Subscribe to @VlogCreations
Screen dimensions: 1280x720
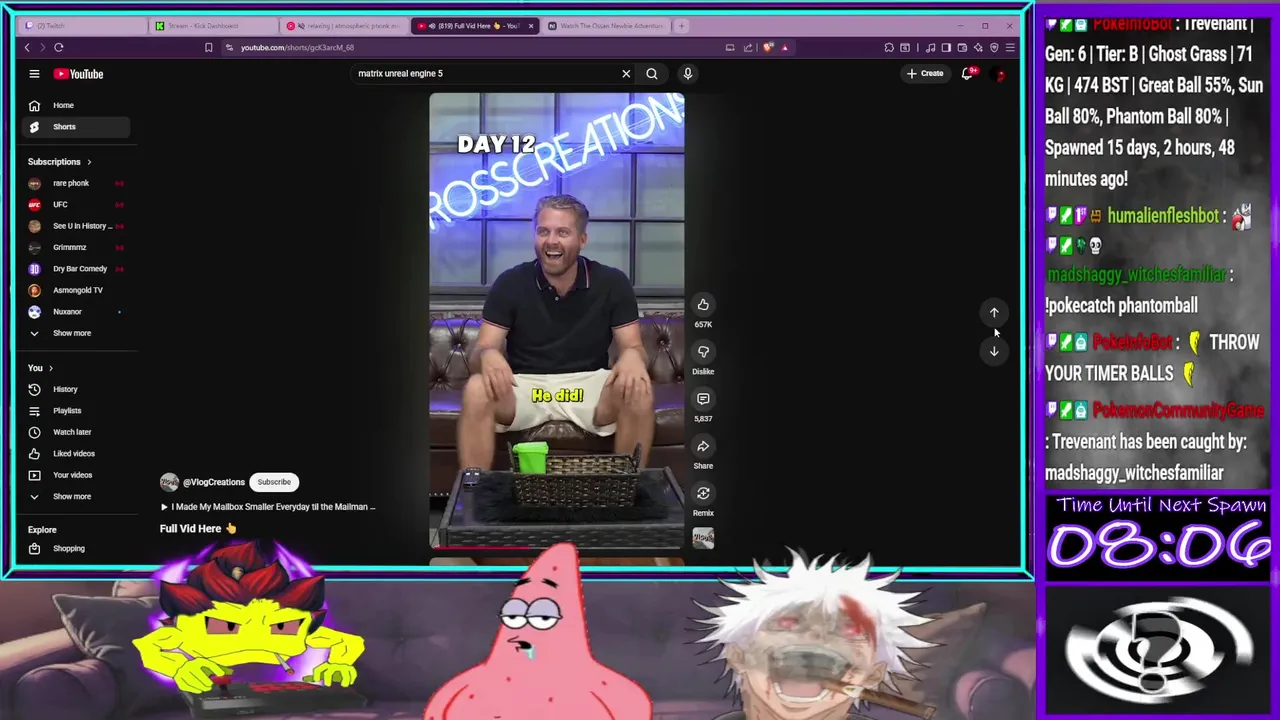(x=274, y=482)
